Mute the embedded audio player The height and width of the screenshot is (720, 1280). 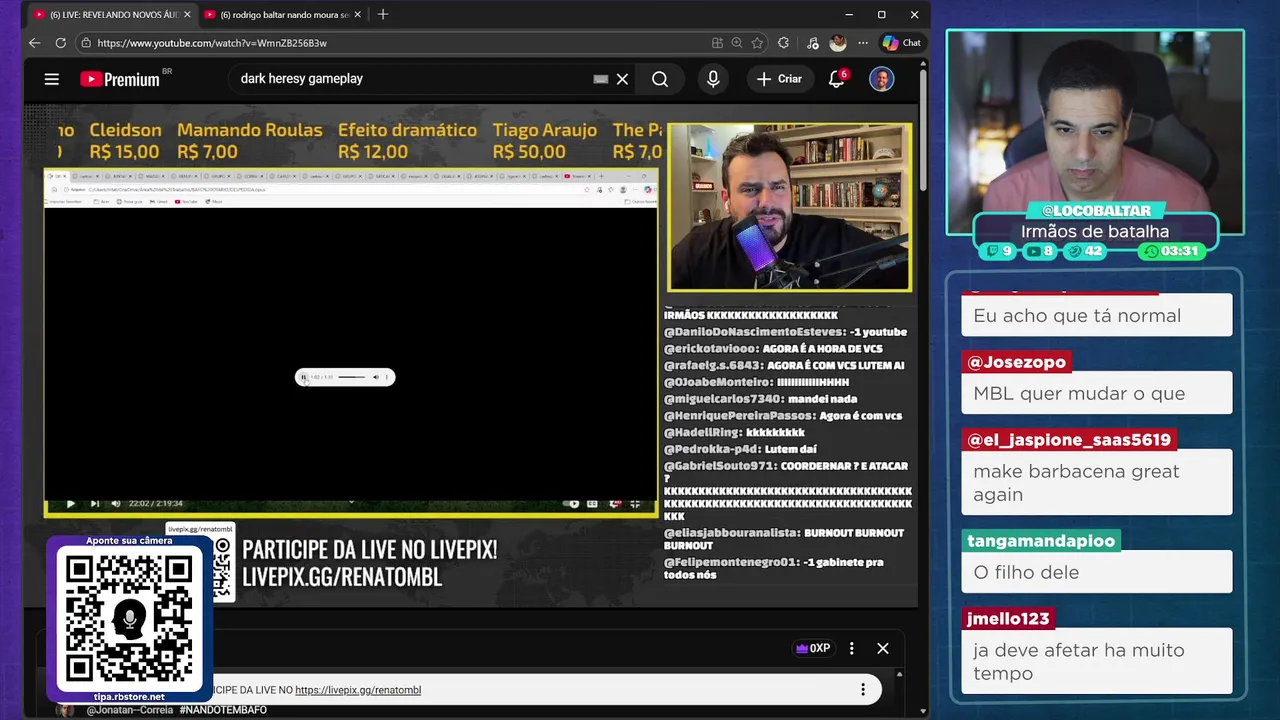(376, 377)
